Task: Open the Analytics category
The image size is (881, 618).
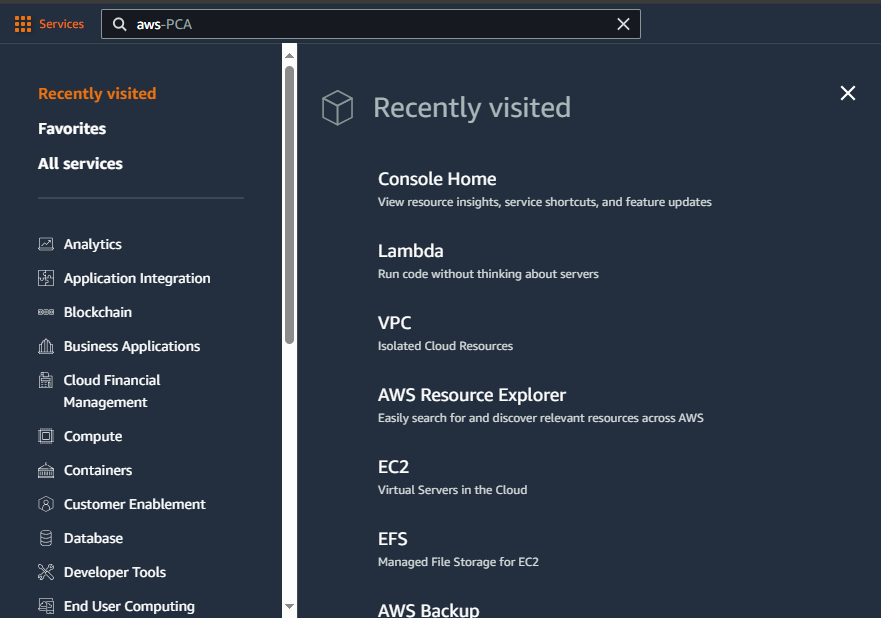Action: pyautogui.click(x=93, y=244)
